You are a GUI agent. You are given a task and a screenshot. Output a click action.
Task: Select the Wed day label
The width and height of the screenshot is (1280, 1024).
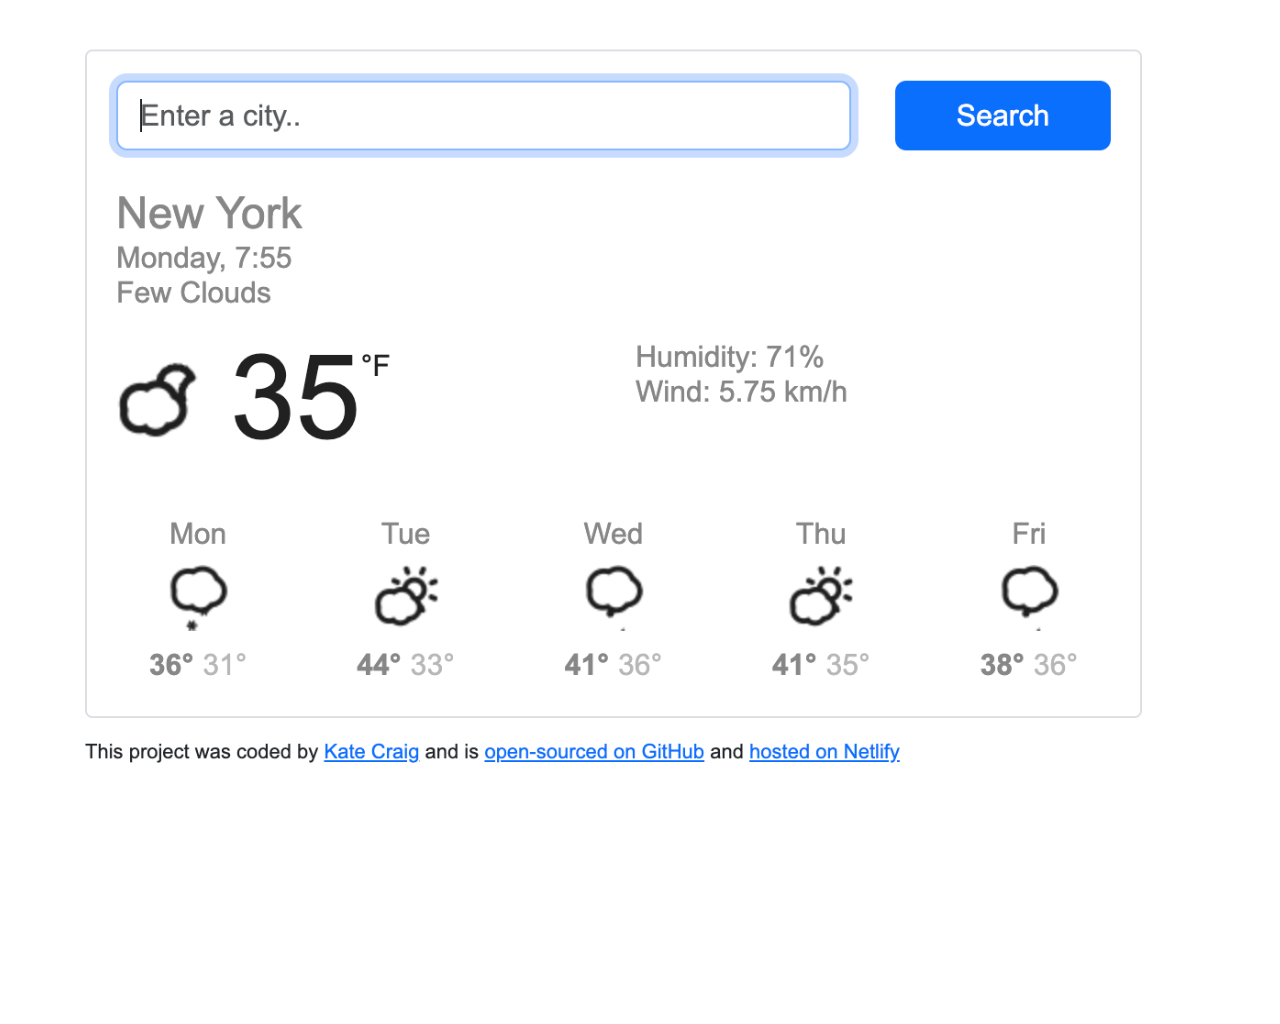(612, 533)
